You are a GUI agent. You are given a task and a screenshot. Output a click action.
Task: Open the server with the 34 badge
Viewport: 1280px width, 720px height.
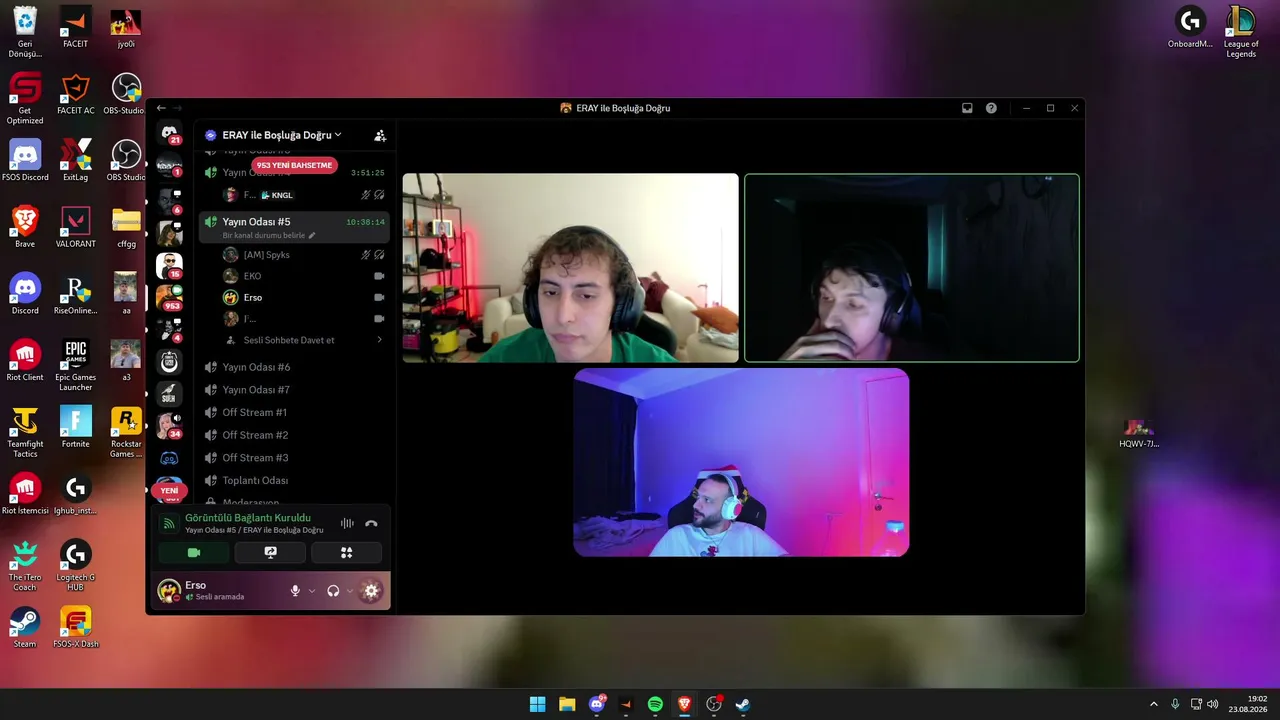(x=169, y=425)
